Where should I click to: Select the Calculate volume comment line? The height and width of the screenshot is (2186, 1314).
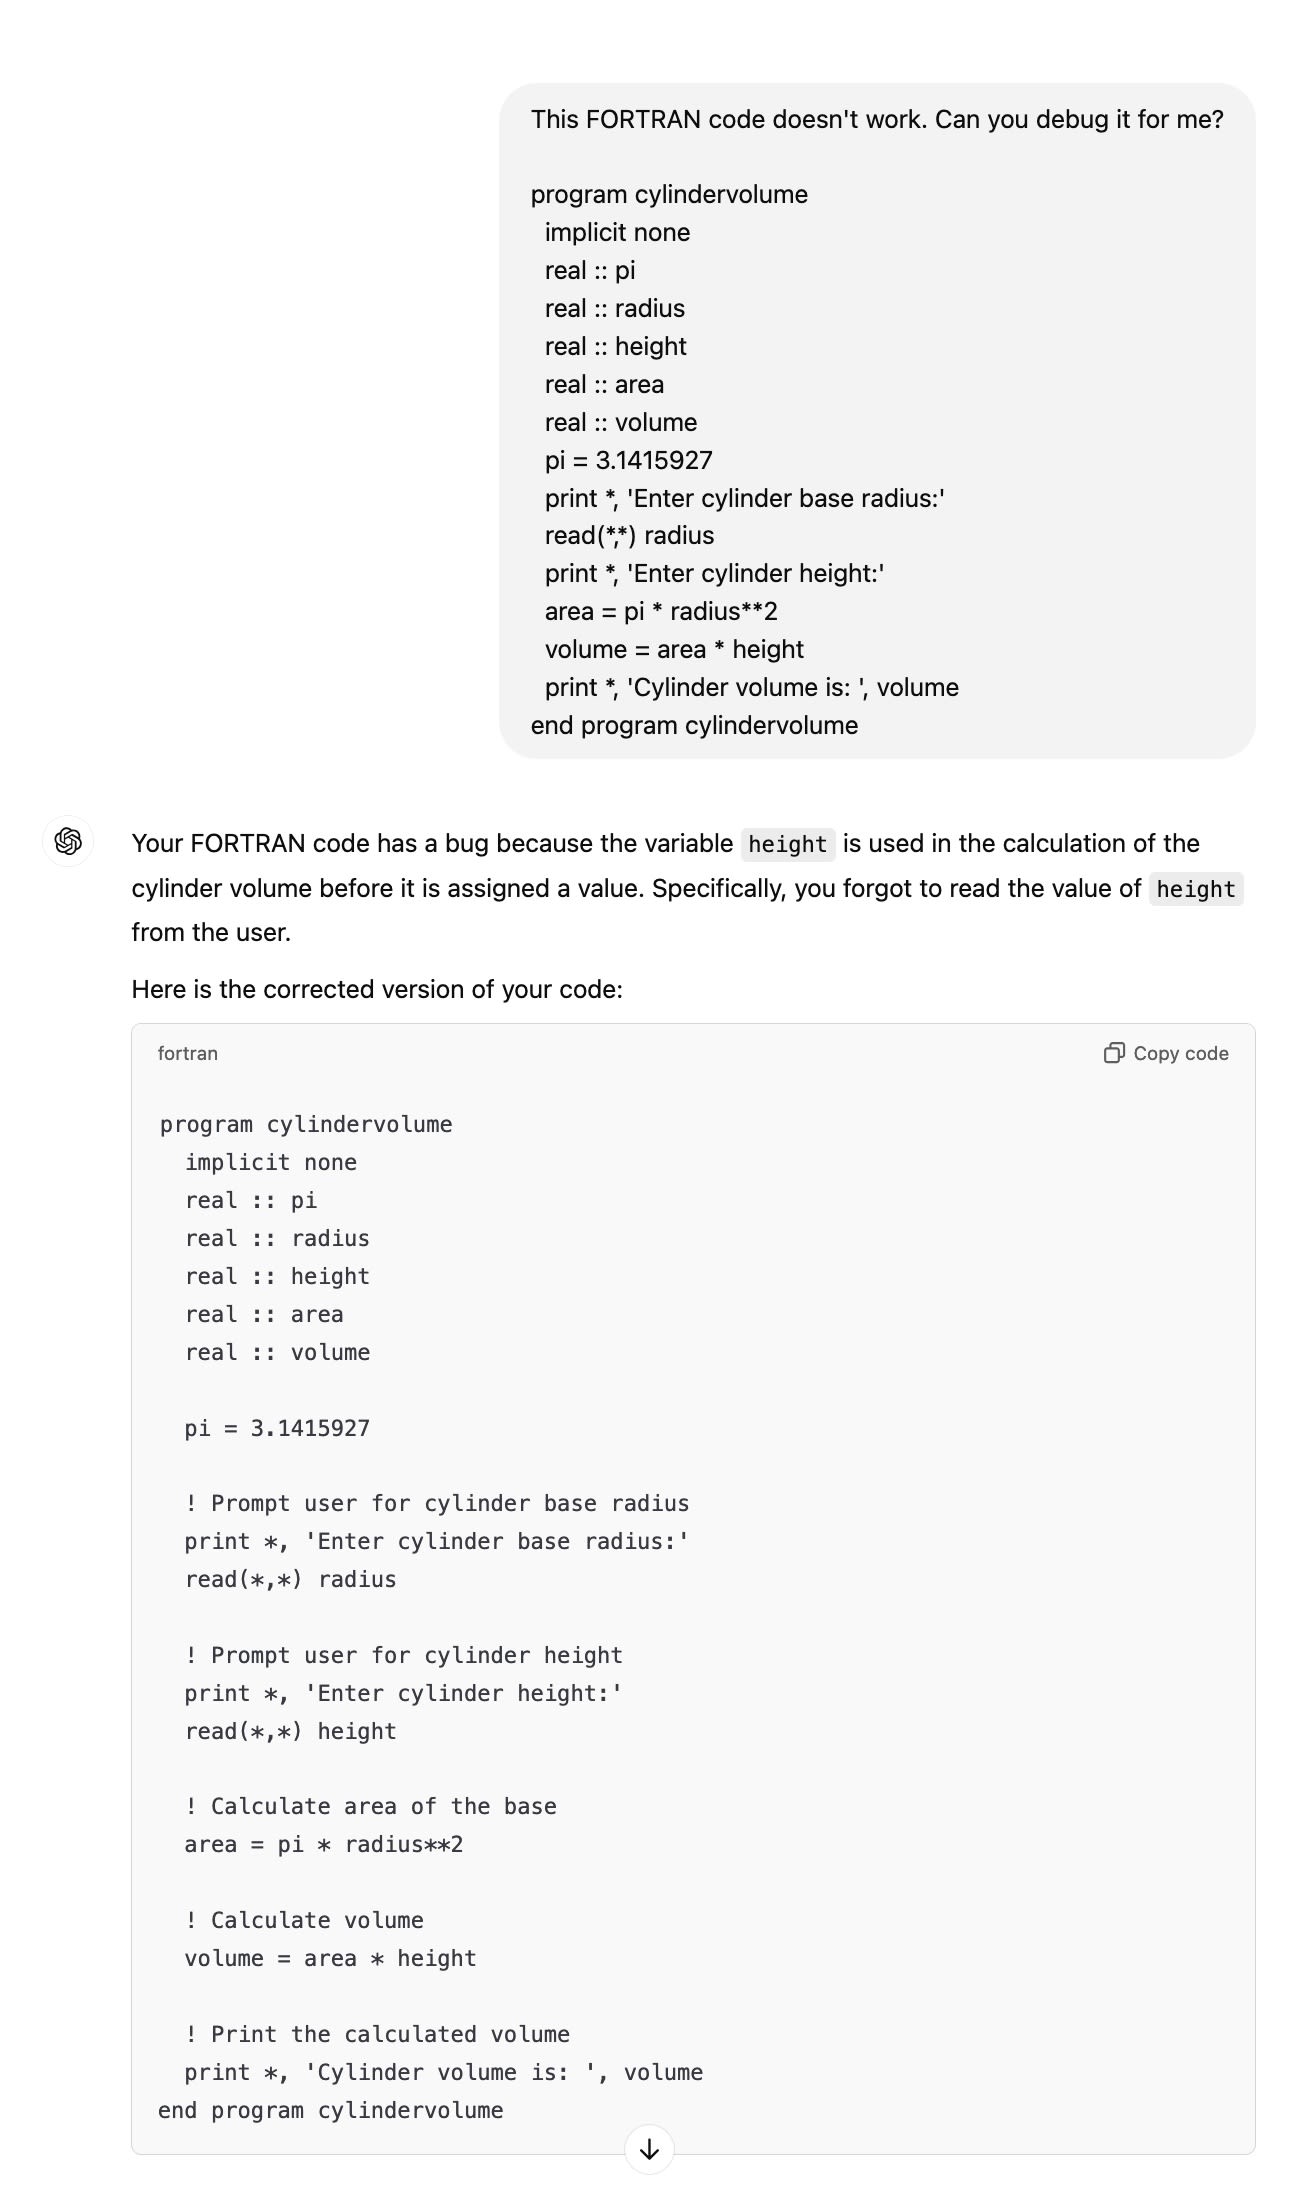point(303,1920)
